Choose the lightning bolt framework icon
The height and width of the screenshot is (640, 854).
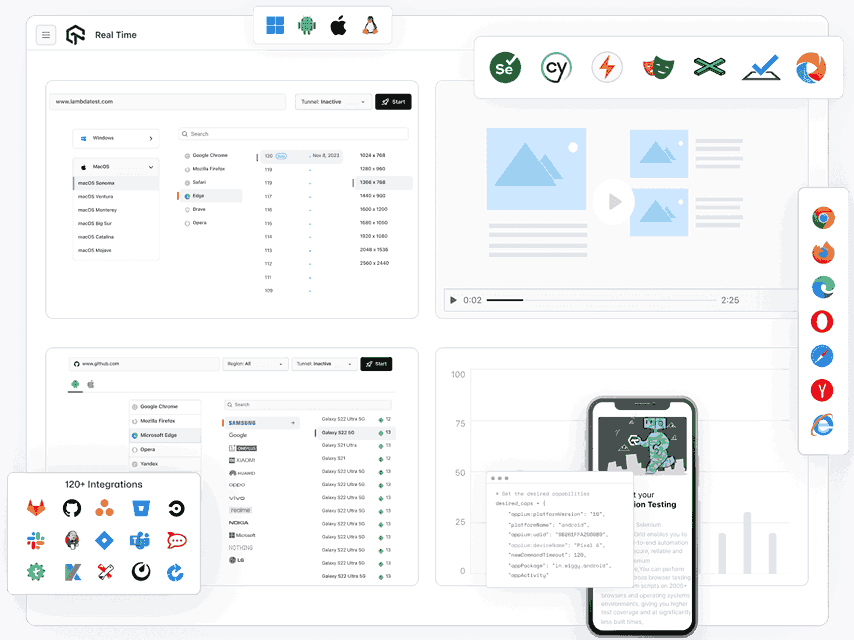(x=607, y=68)
